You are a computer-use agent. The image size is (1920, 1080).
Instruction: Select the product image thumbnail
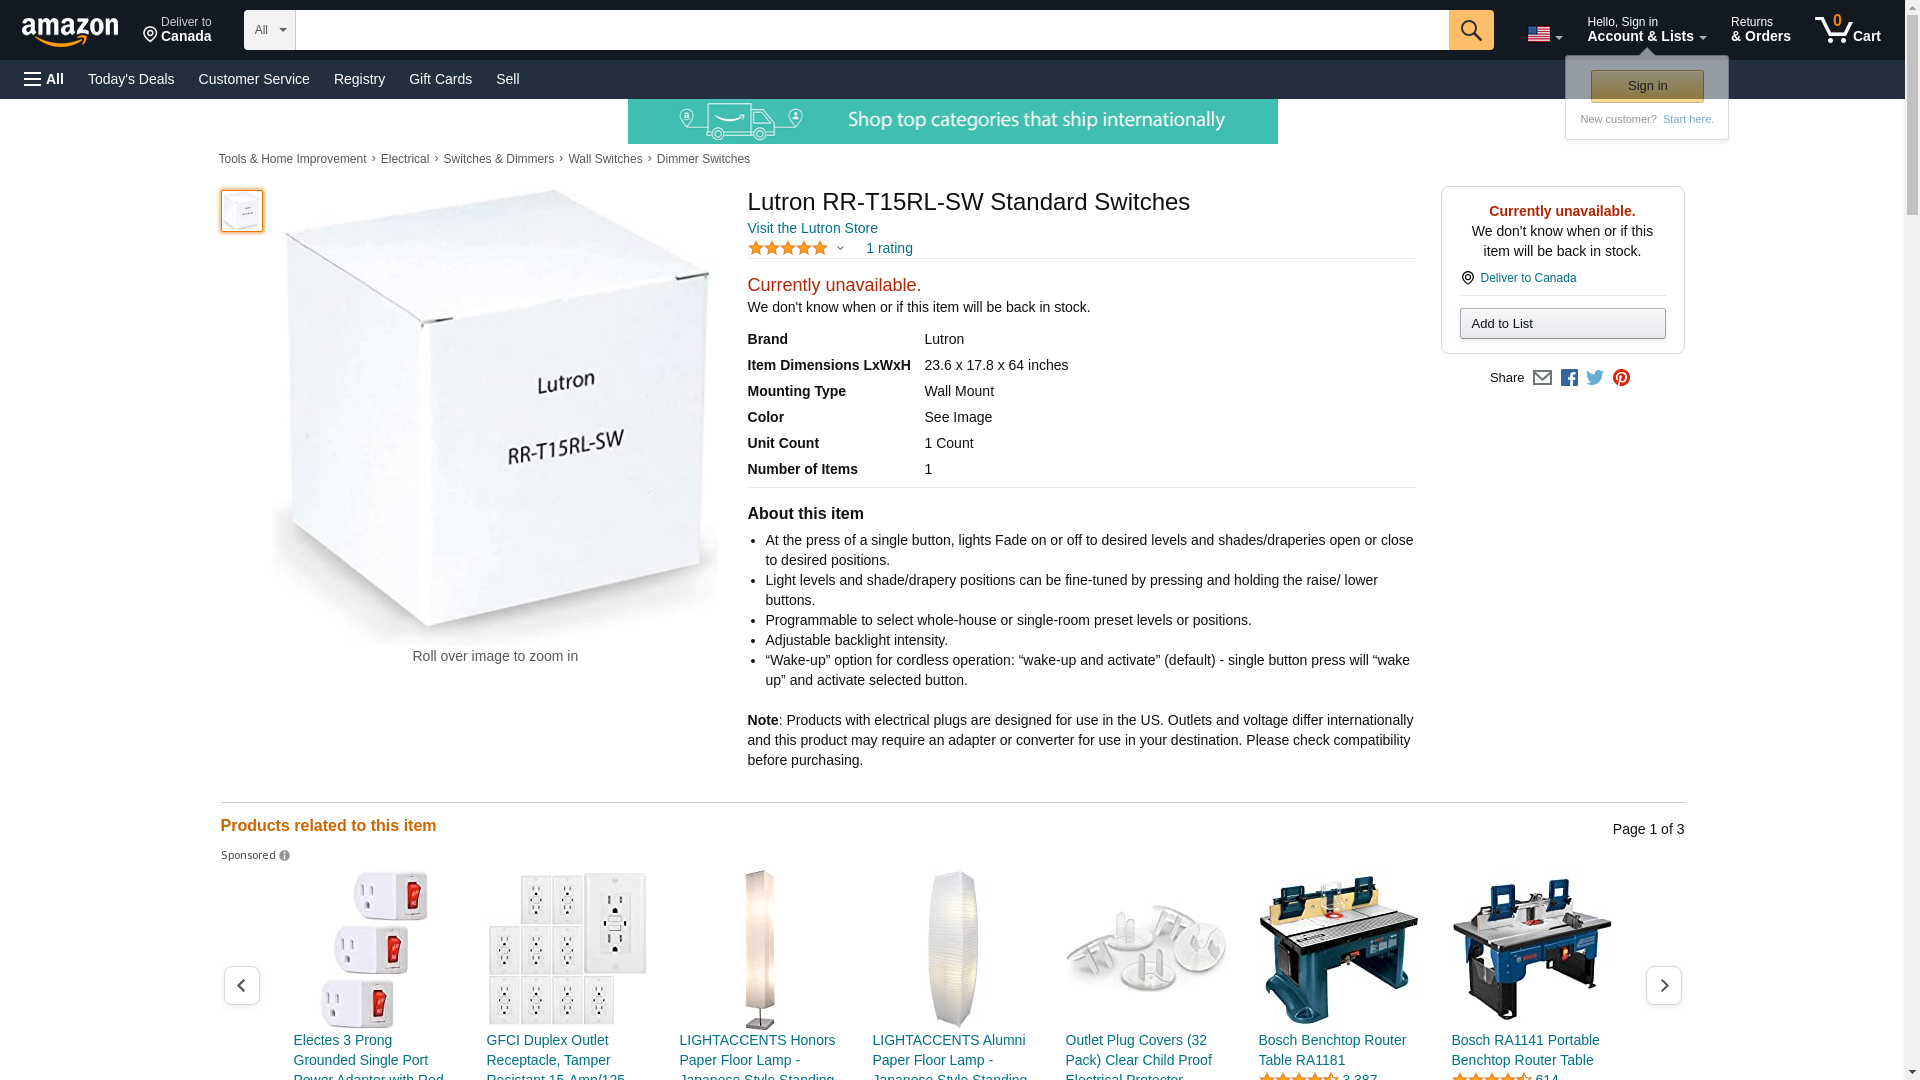242,211
